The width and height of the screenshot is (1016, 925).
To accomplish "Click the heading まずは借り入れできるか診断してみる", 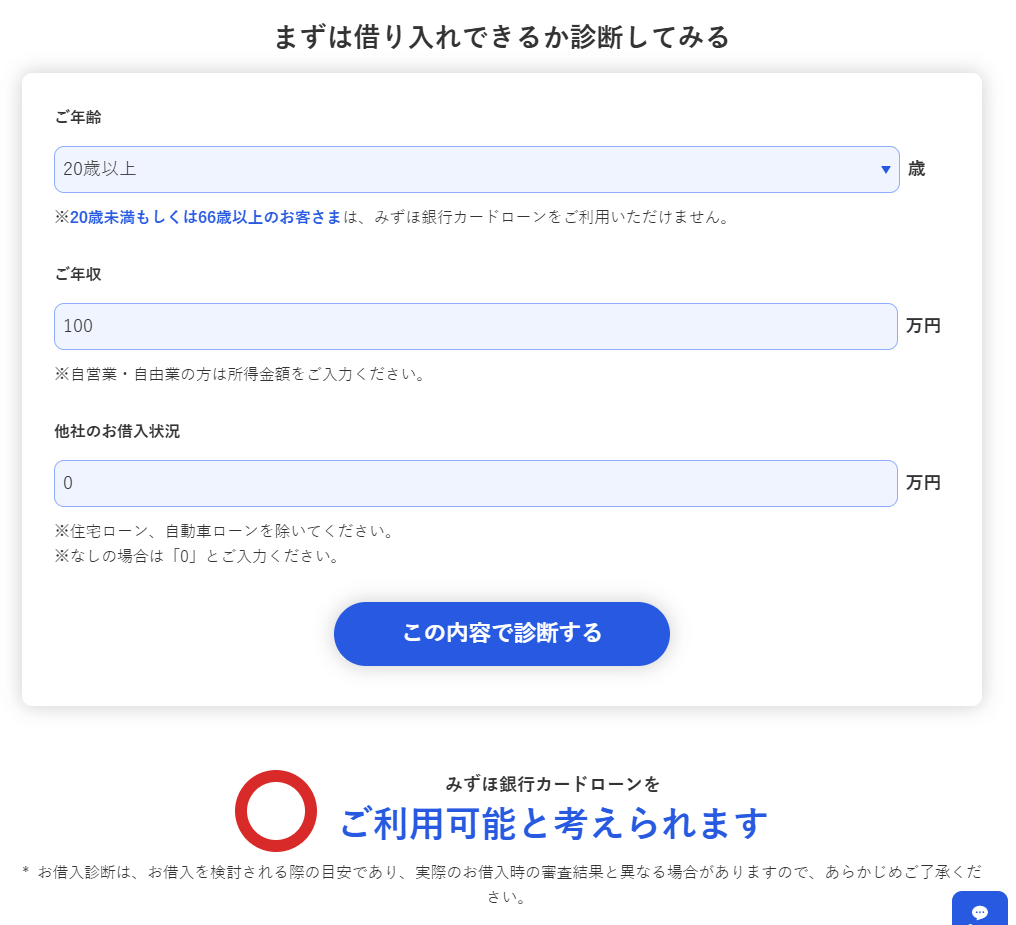I will 502,37.
